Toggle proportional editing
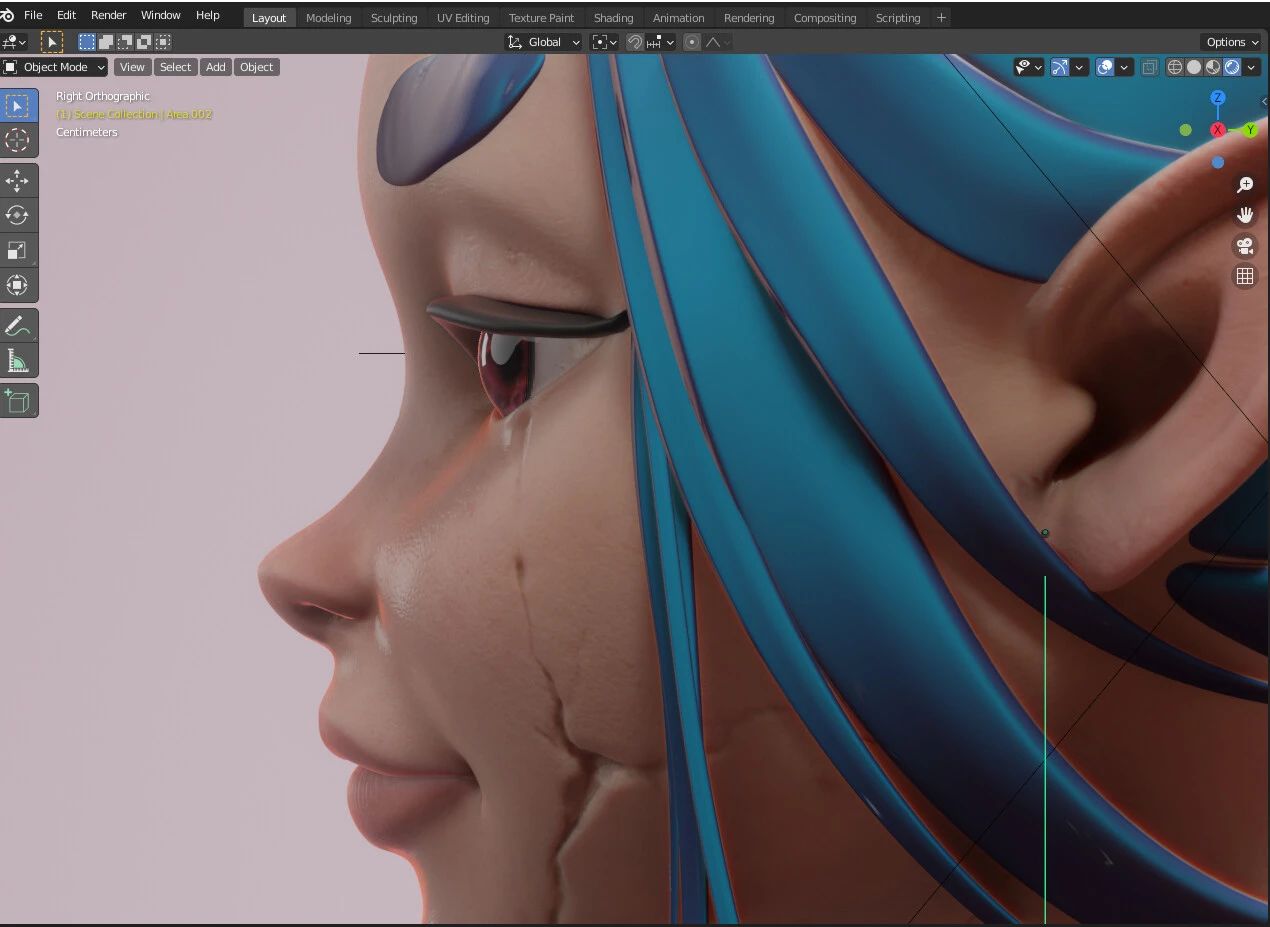The width and height of the screenshot is (1270, 927). point(692,42)
